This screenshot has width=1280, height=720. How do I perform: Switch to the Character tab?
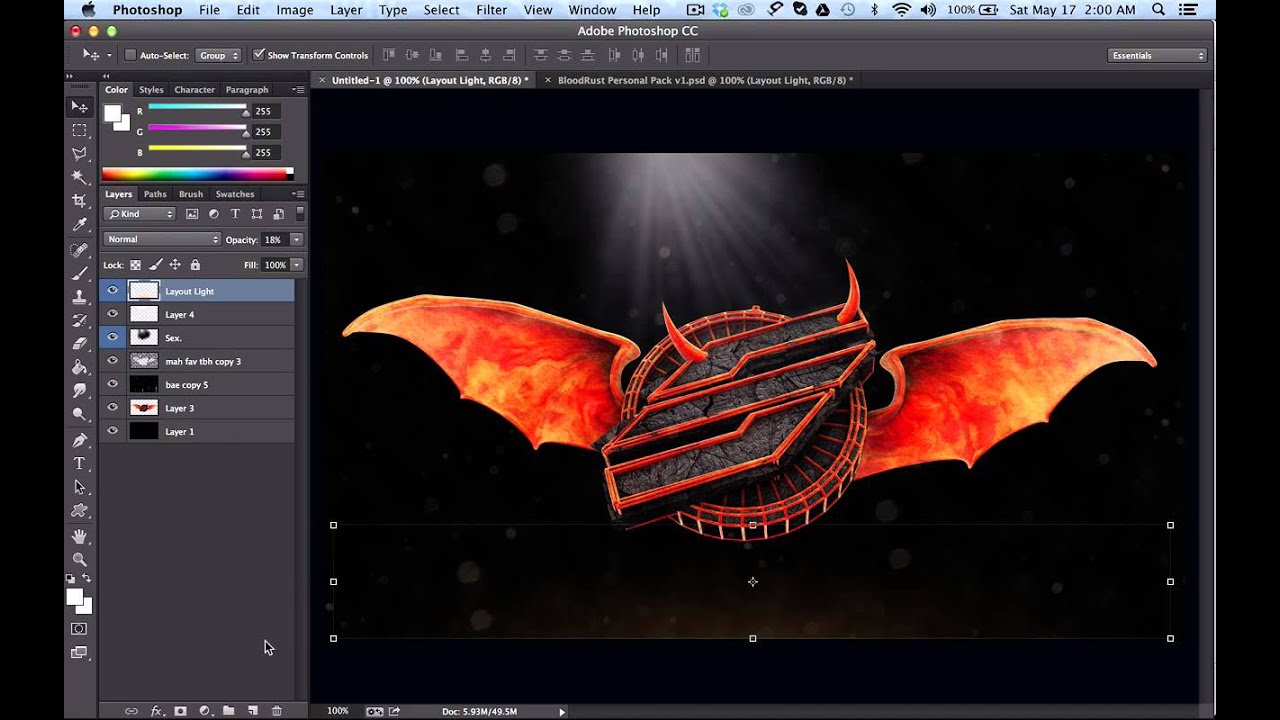point(194,90)
